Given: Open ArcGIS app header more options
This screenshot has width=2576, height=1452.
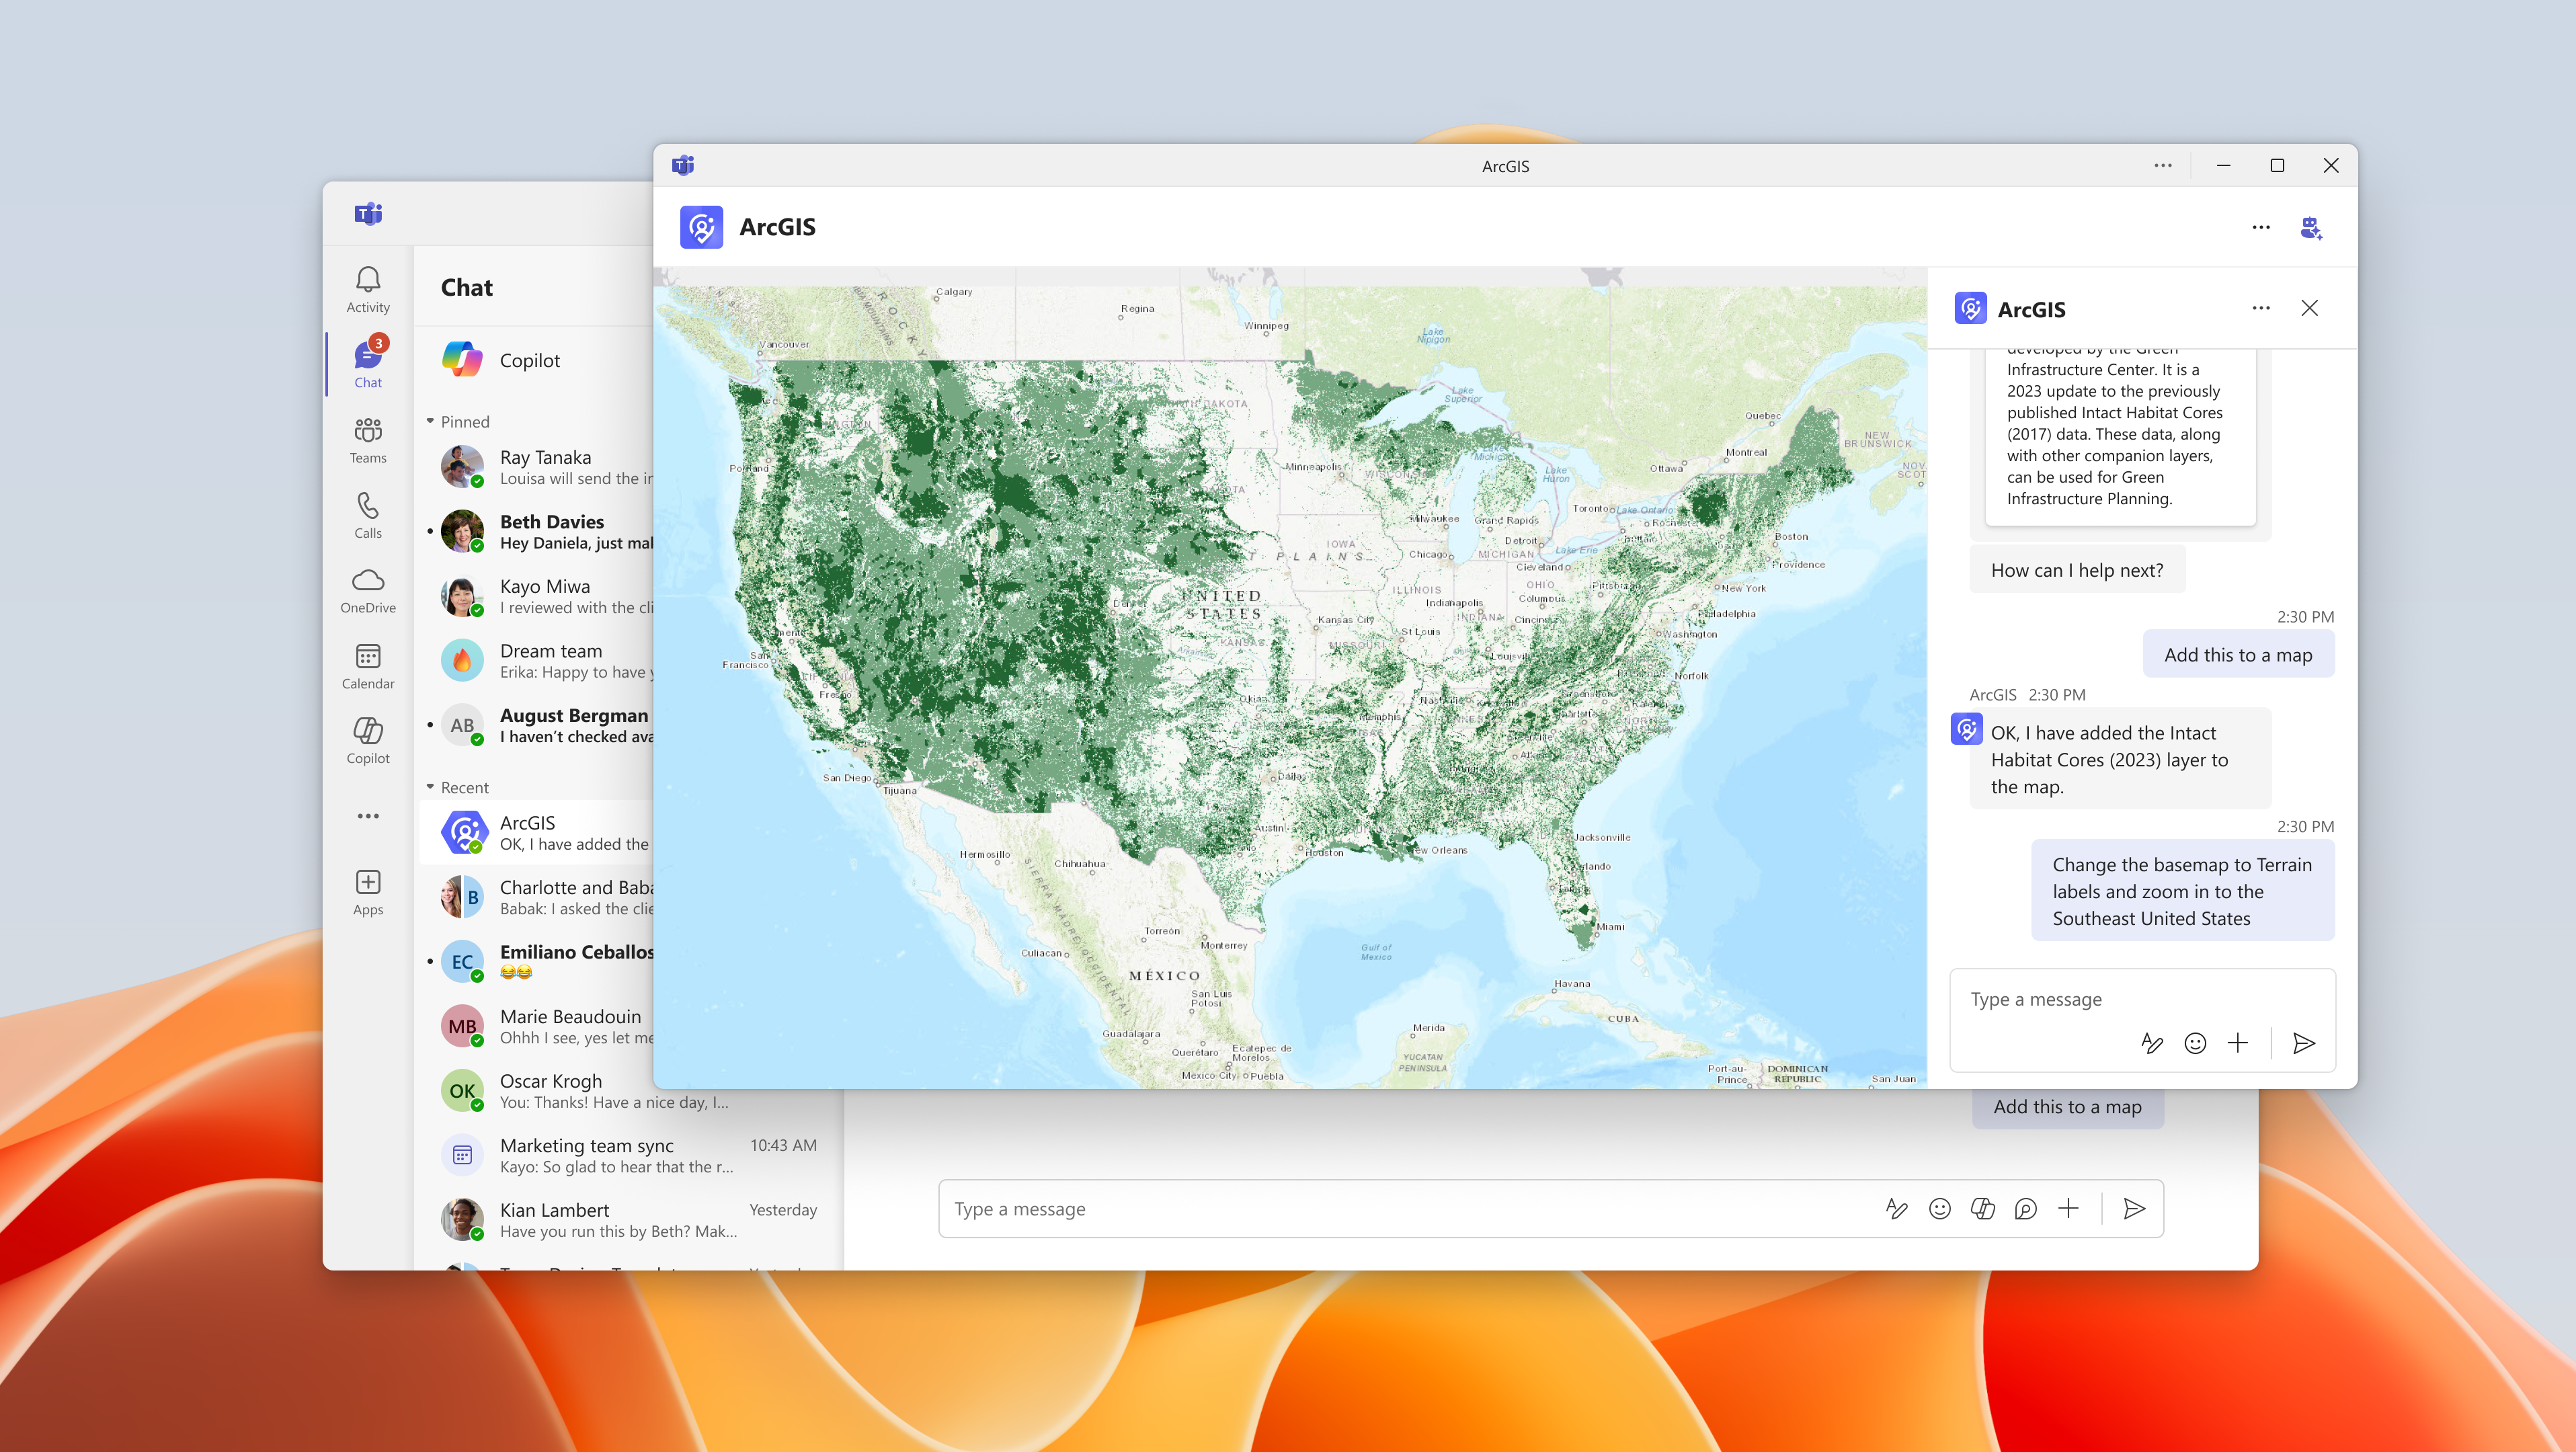Looking at the screenshot, I should click(2261, 227).
